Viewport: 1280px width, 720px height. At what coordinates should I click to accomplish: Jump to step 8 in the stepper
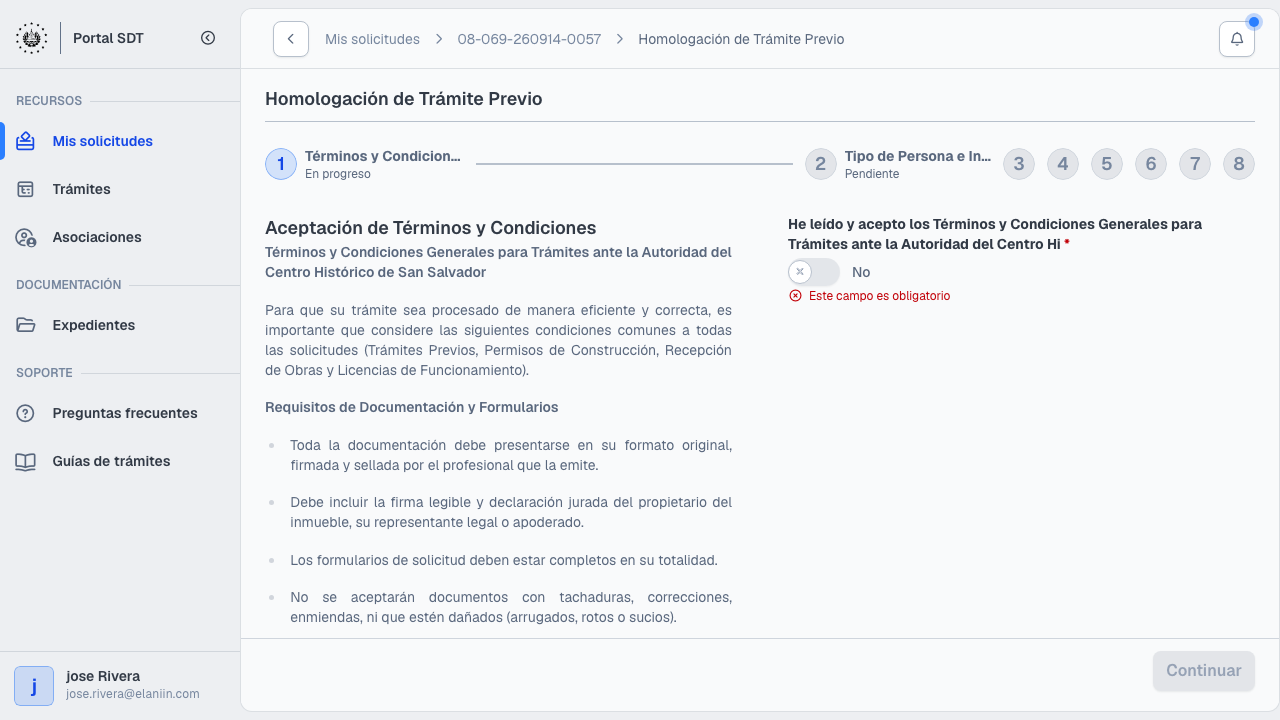(1239, 164)
